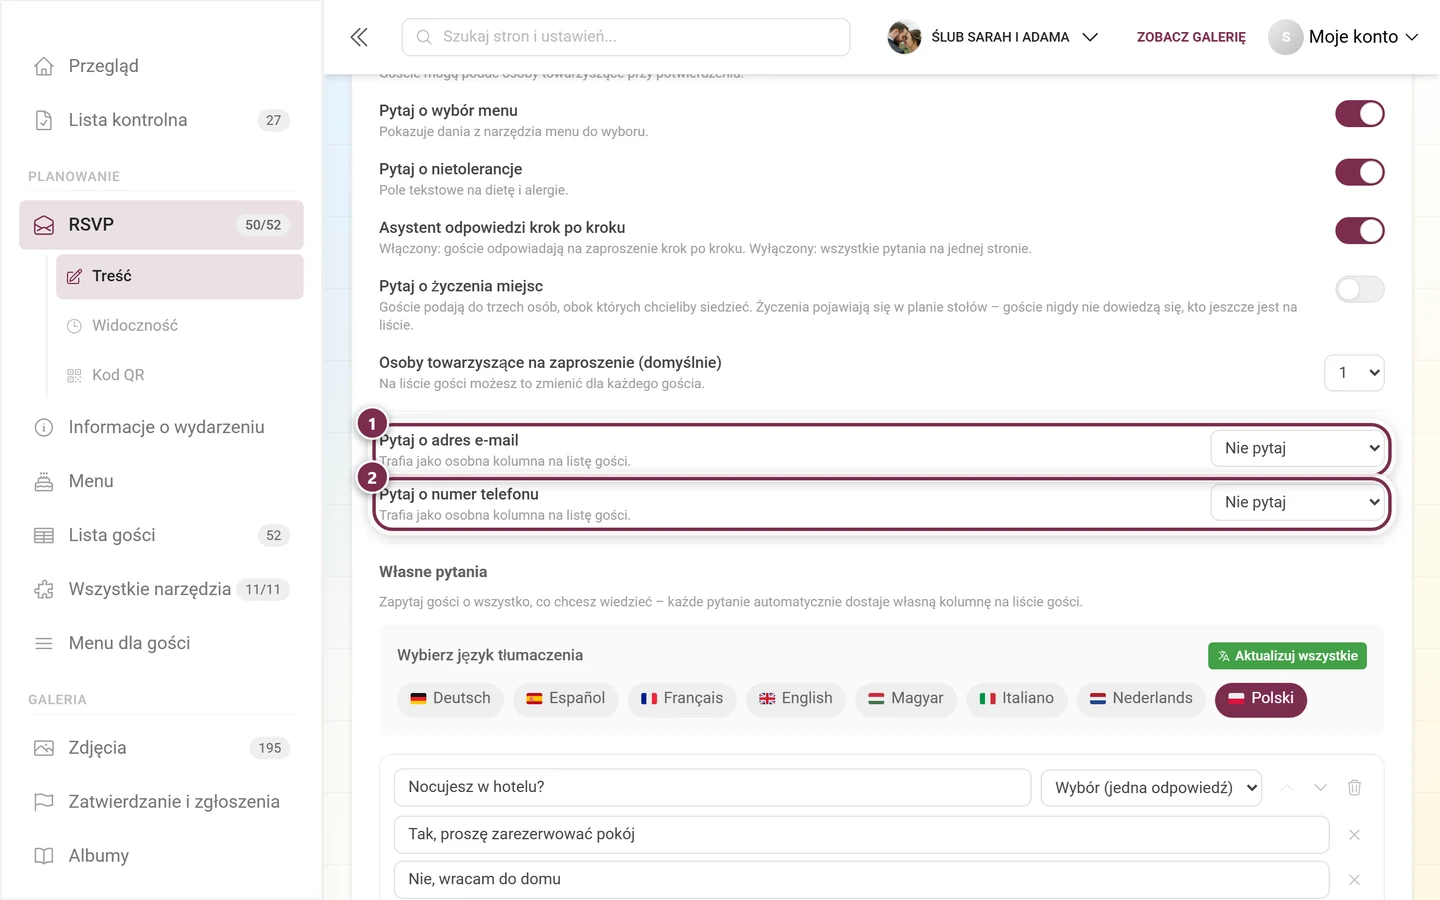Open the 'Pytaj o numer telefonu' dropdown
Screen dimensions: 1440x900
(x=1297, y=502)
